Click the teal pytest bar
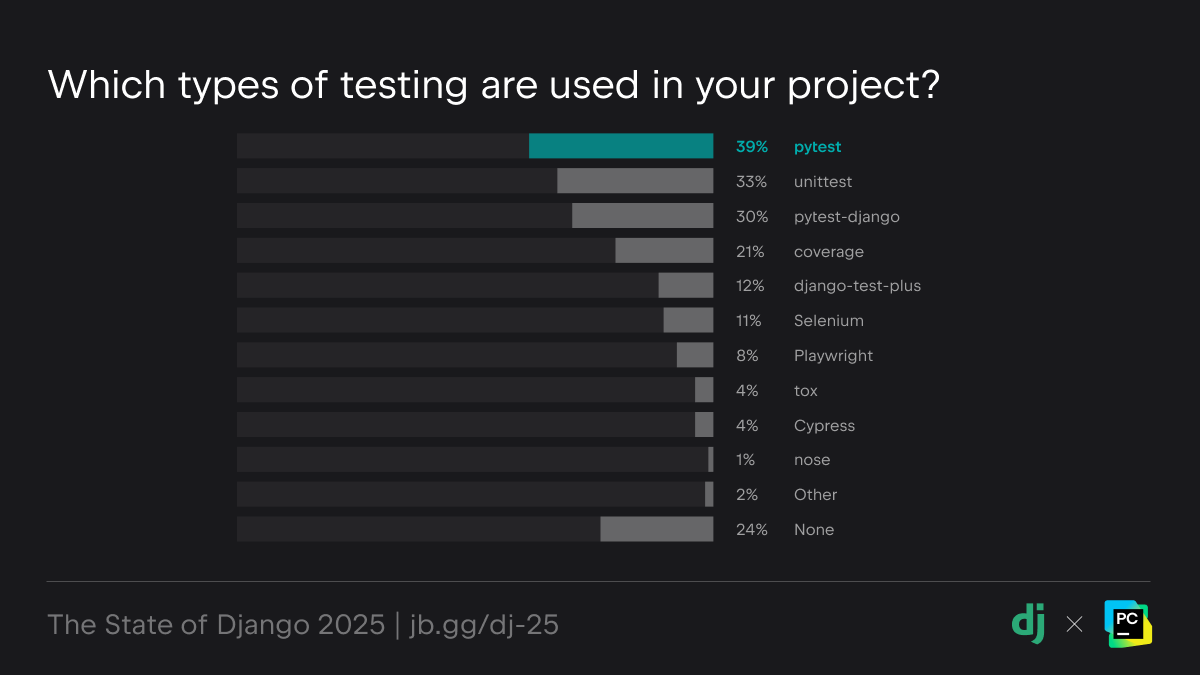The height and width of the screenshot is (675, 1200). [620, 146]
